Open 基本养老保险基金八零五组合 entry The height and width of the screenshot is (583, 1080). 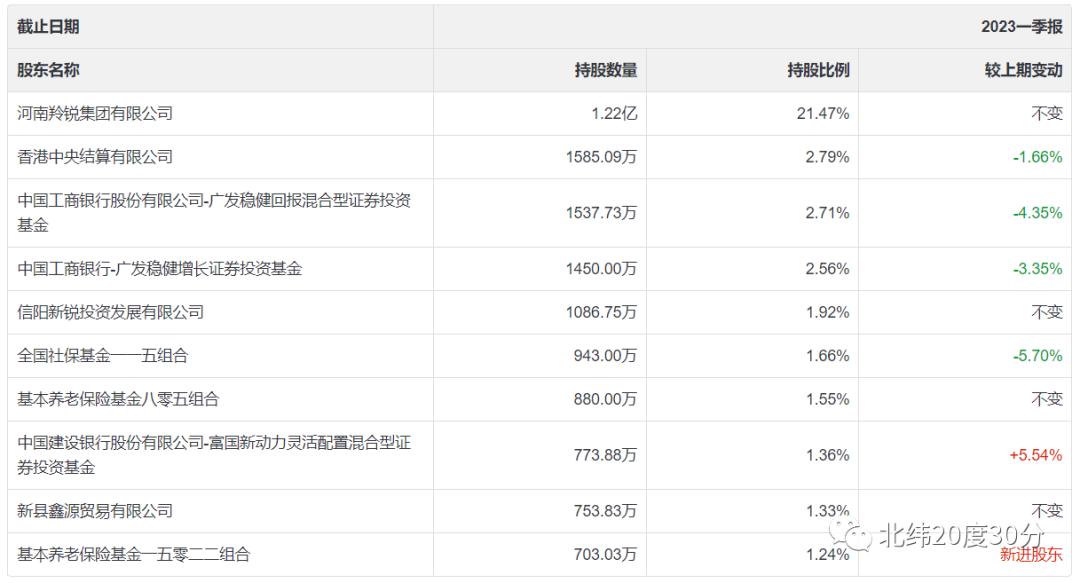pyautogui.click(x=118, y=399)
